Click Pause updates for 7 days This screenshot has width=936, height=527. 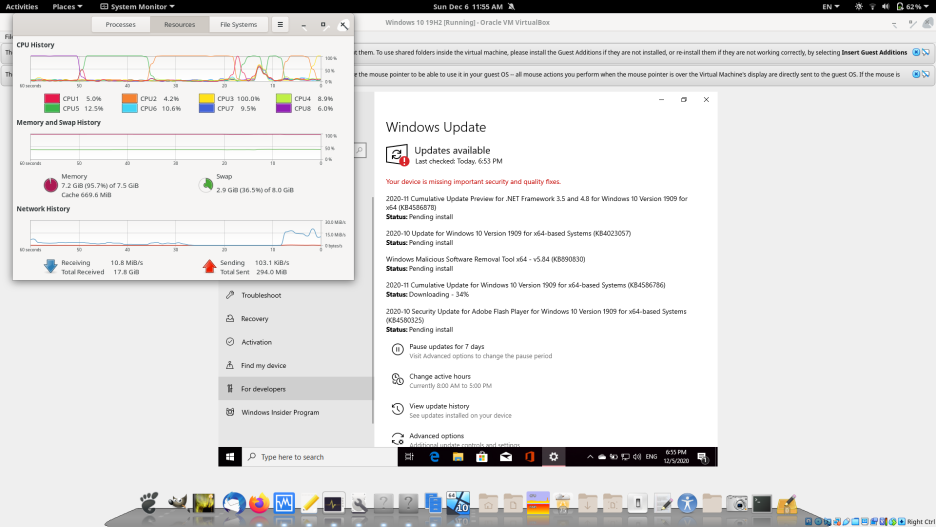447,347
